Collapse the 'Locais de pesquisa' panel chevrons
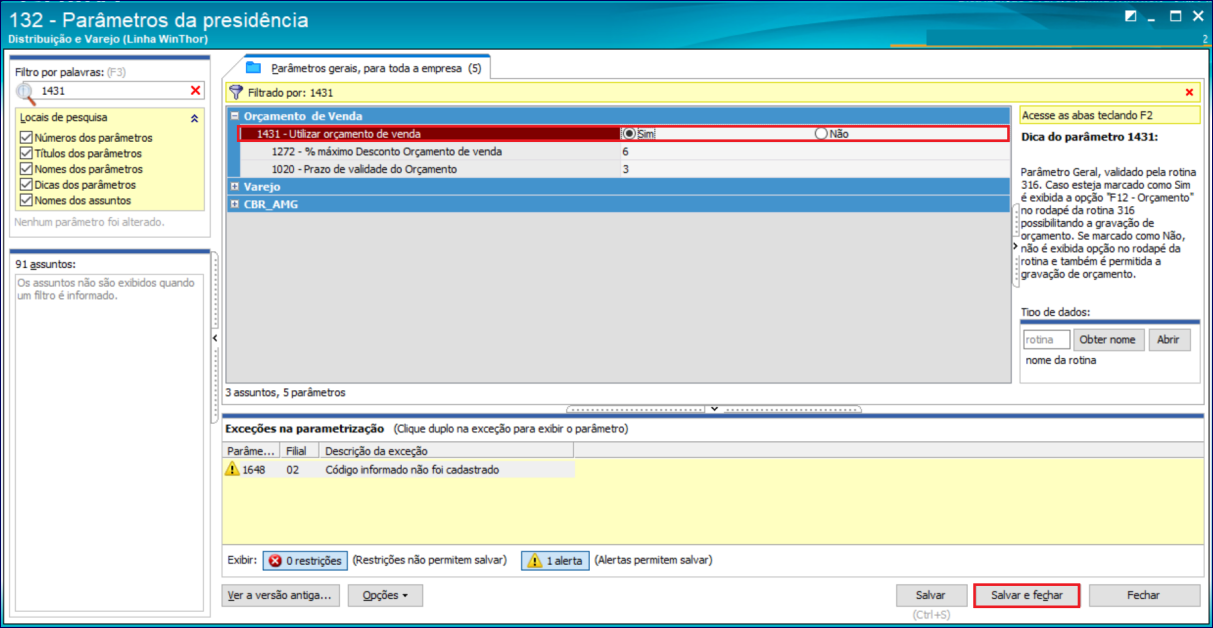Image resolution: width=1213 pixels, height=628 pixels. pyautogui.click(x=194, y=118)
